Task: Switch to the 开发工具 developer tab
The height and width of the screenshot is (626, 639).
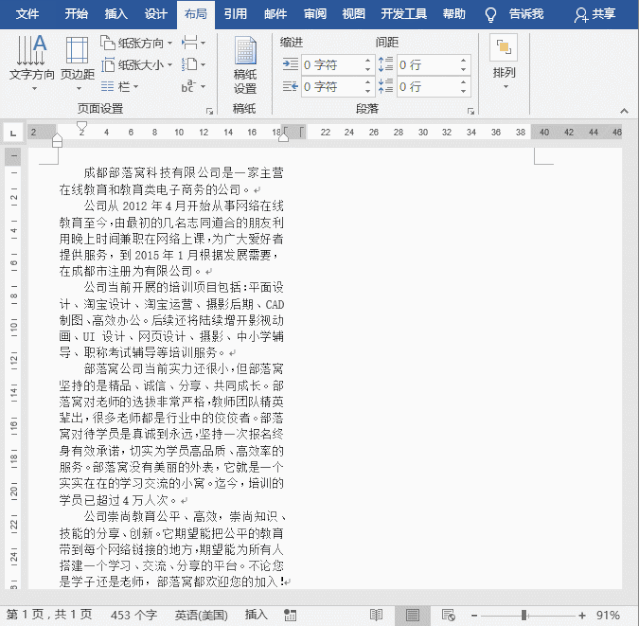Action: tap(404, 14)
